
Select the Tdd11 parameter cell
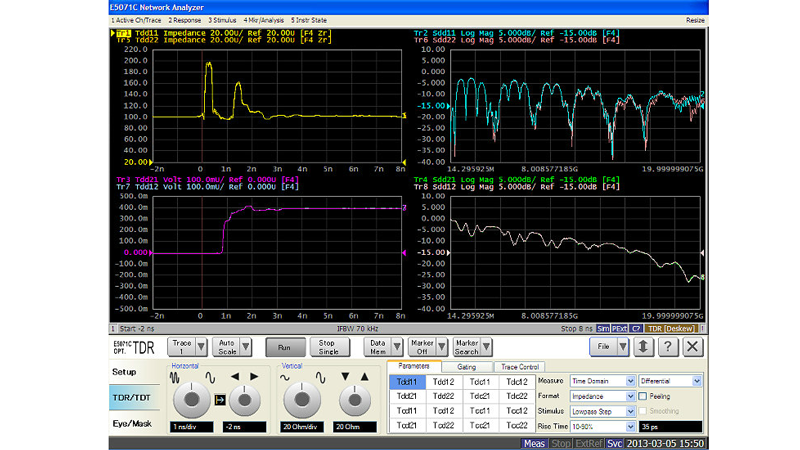point(407,381)
